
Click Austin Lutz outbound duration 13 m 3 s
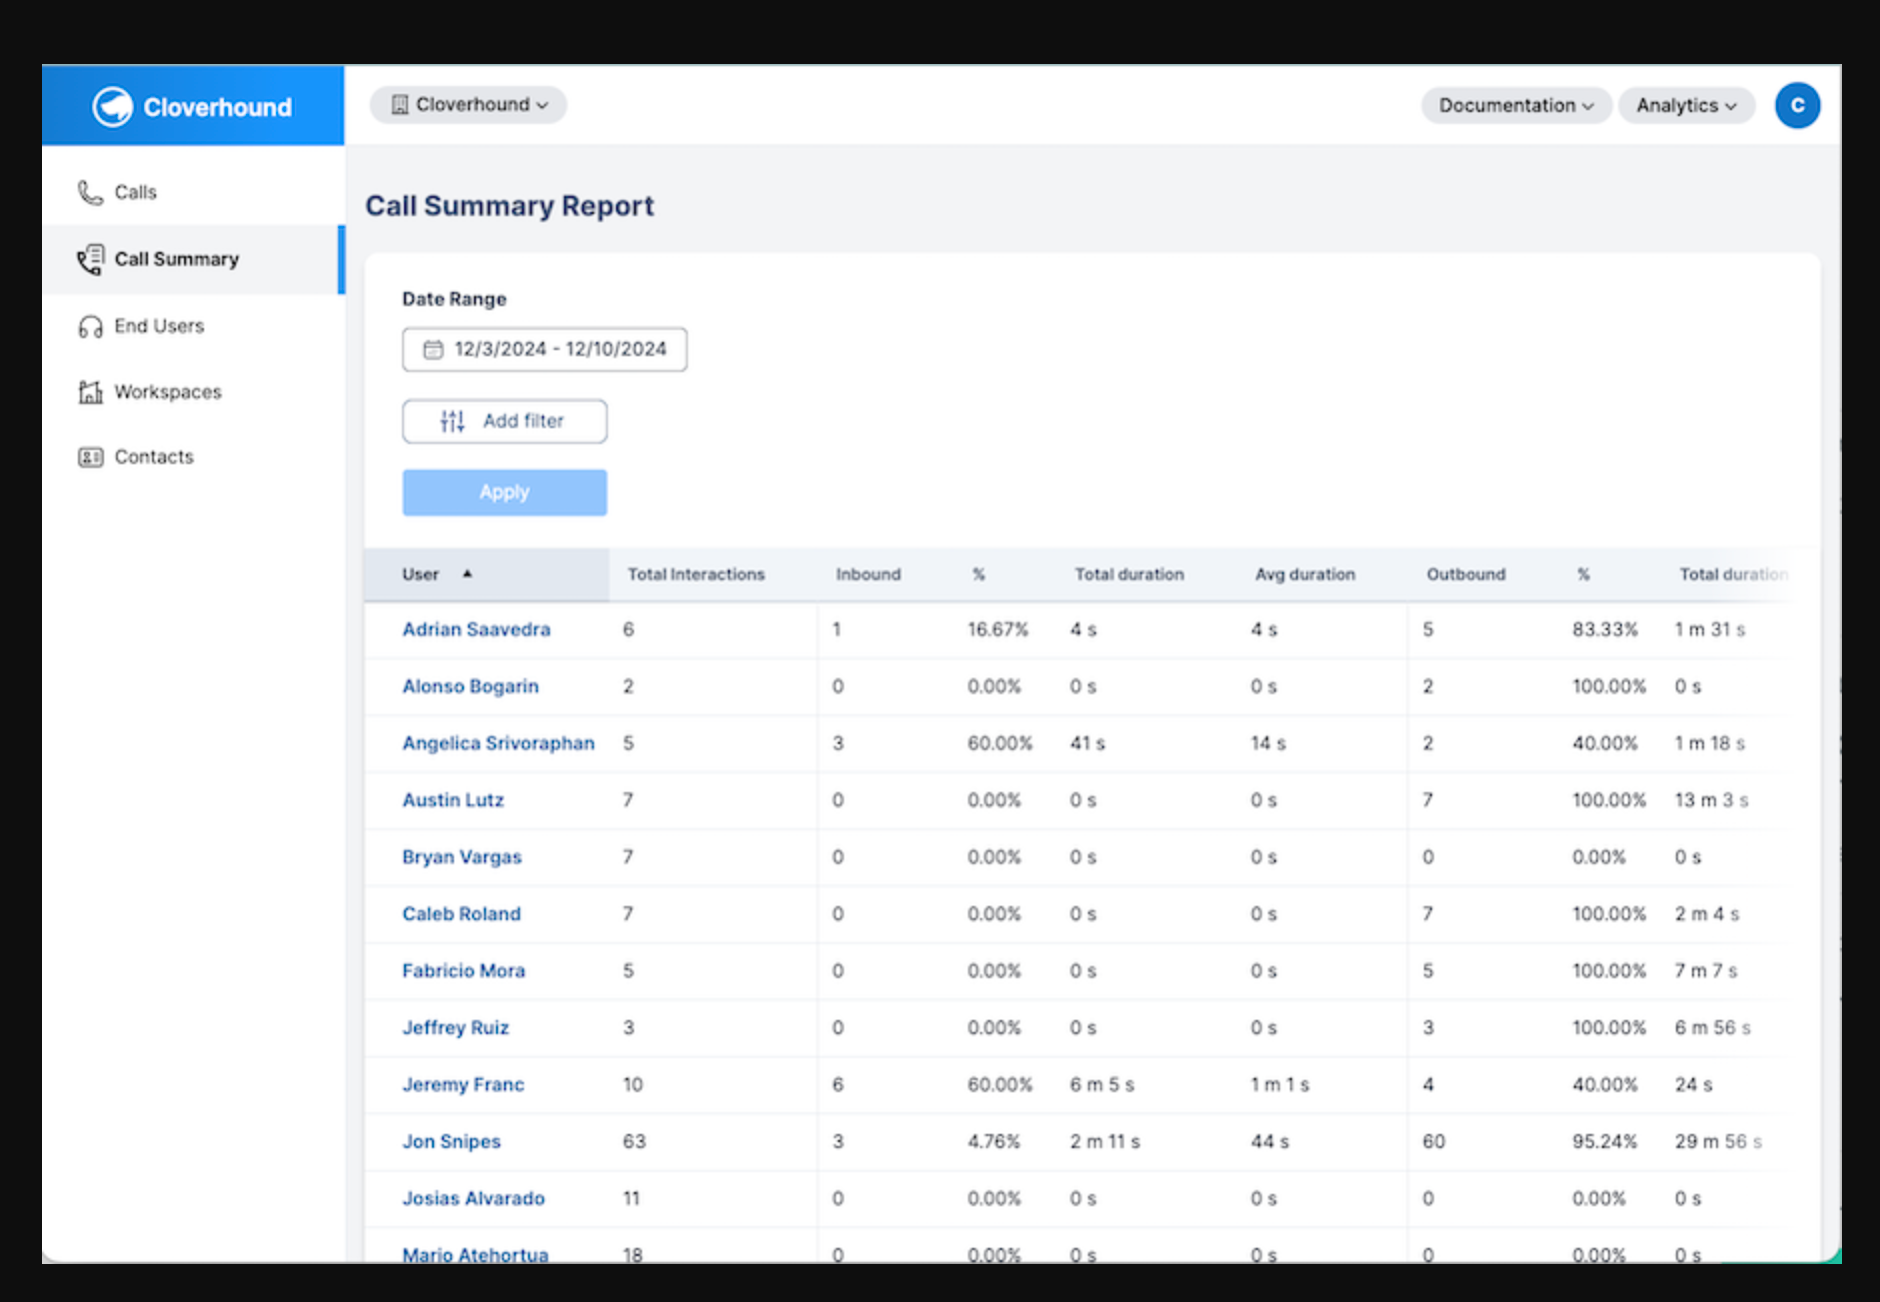(1711, 800)
